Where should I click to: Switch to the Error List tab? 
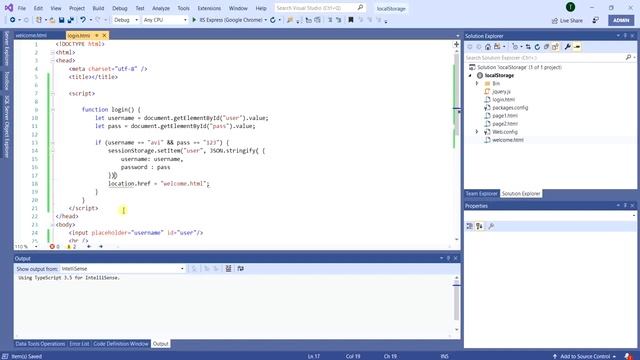tap(79, 344)
